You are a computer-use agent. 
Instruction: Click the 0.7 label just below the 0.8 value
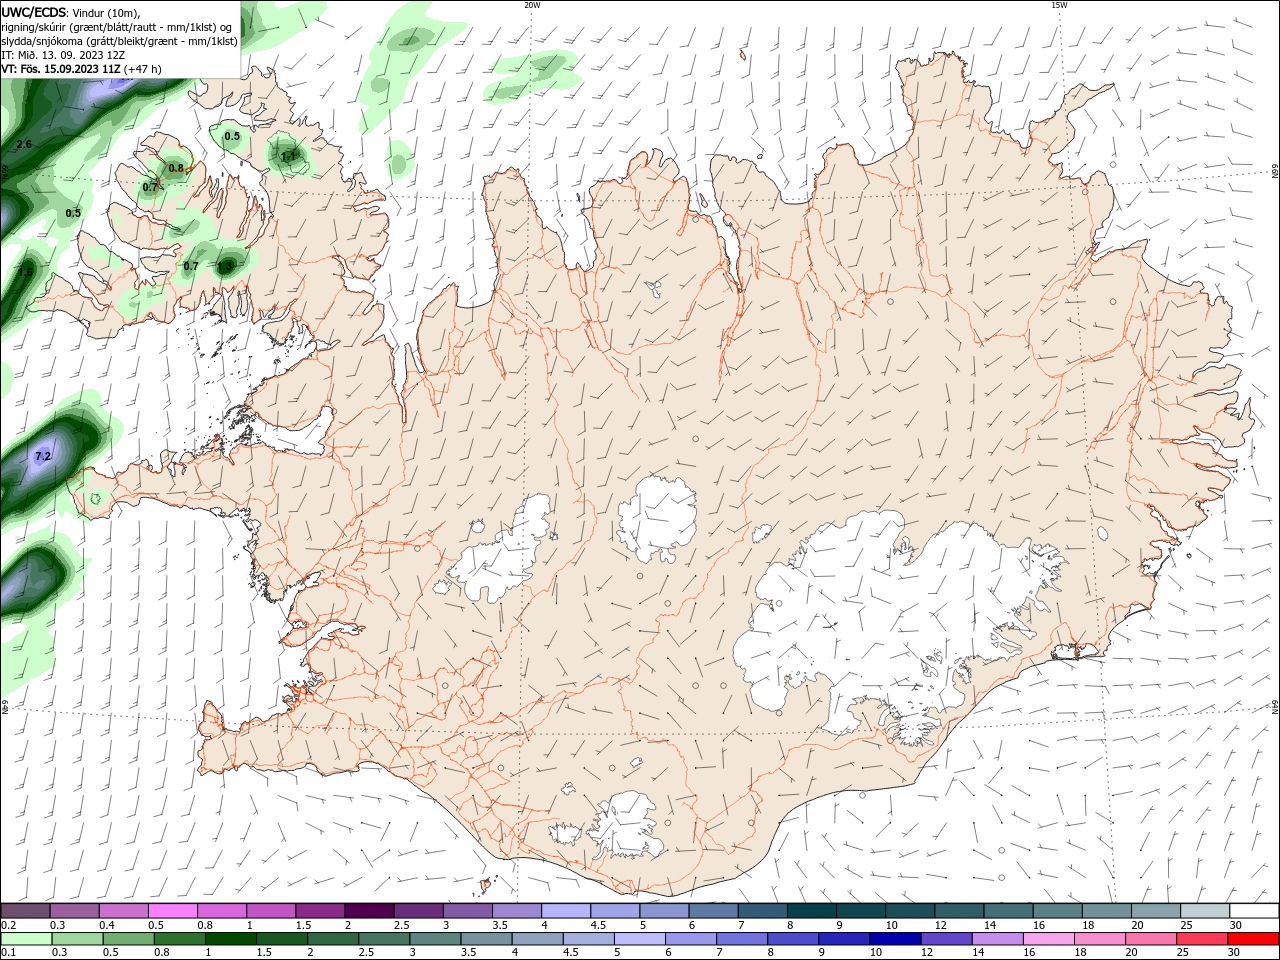[x=150, y=187]
